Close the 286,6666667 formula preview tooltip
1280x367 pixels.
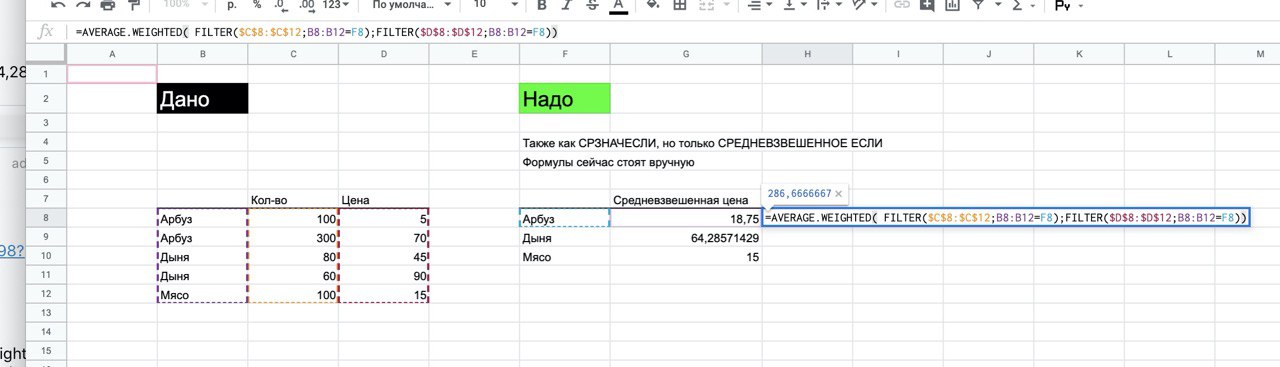click(x=838, y=194)
